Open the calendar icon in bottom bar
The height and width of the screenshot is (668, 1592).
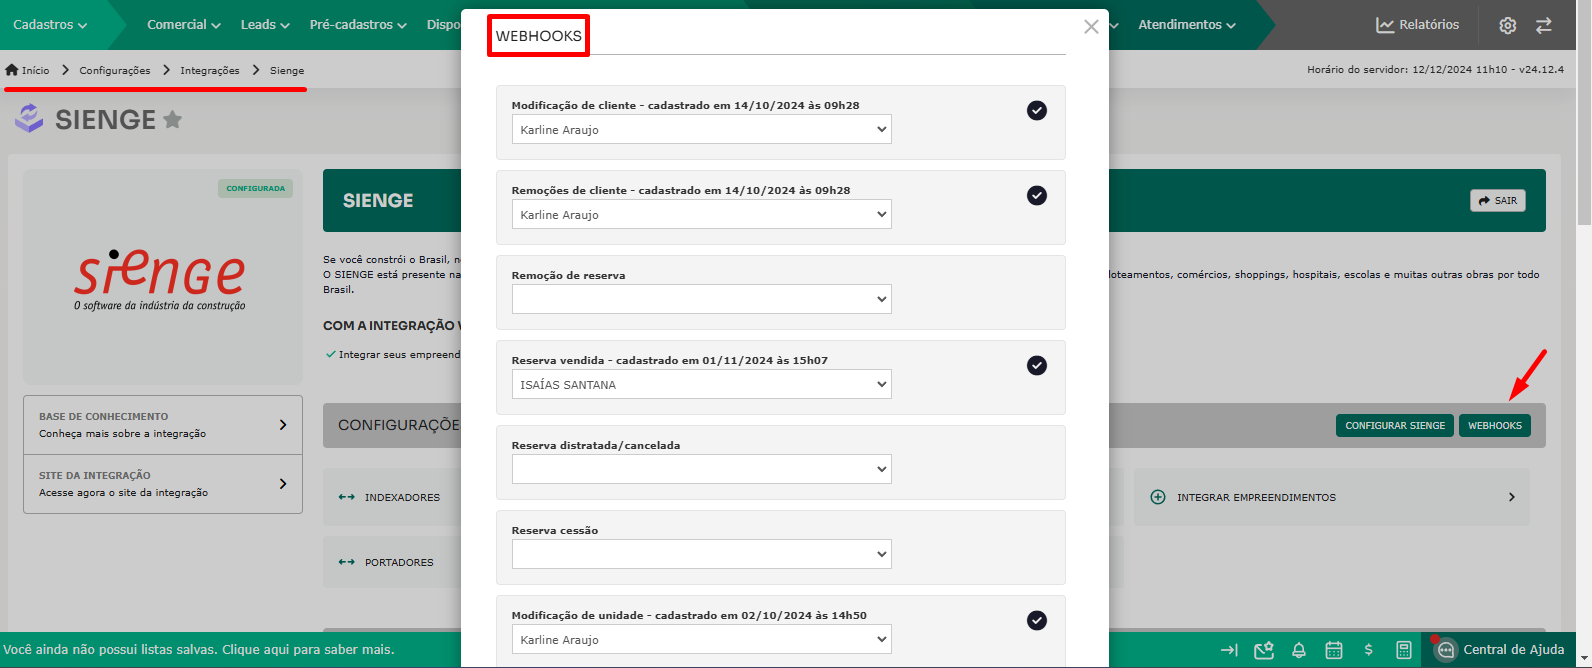point(1334,650)
